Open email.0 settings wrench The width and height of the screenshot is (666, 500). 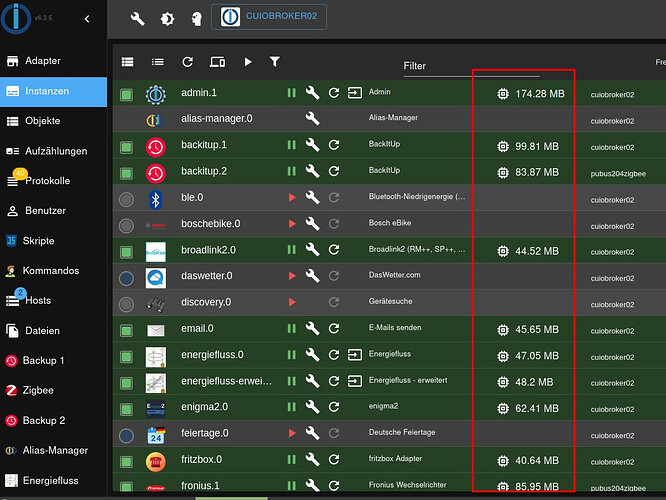click(313, 328)
